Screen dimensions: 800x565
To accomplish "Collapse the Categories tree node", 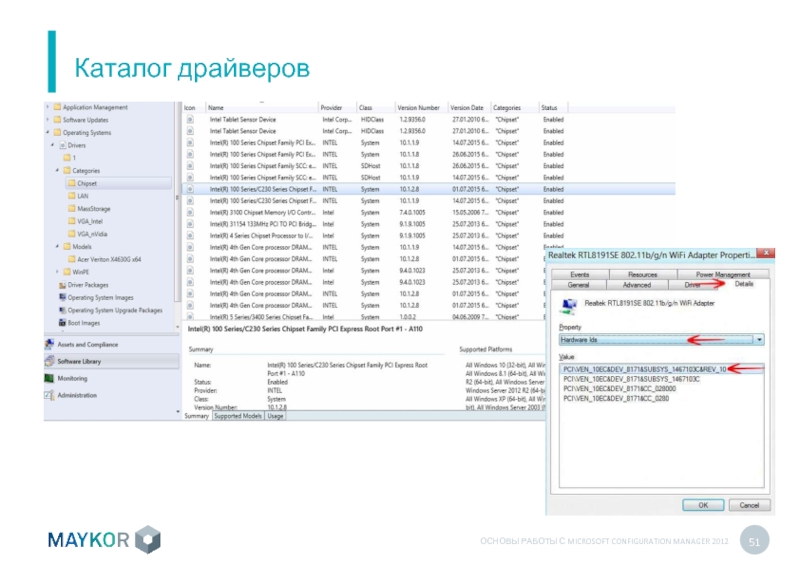I will coord(58,171).
